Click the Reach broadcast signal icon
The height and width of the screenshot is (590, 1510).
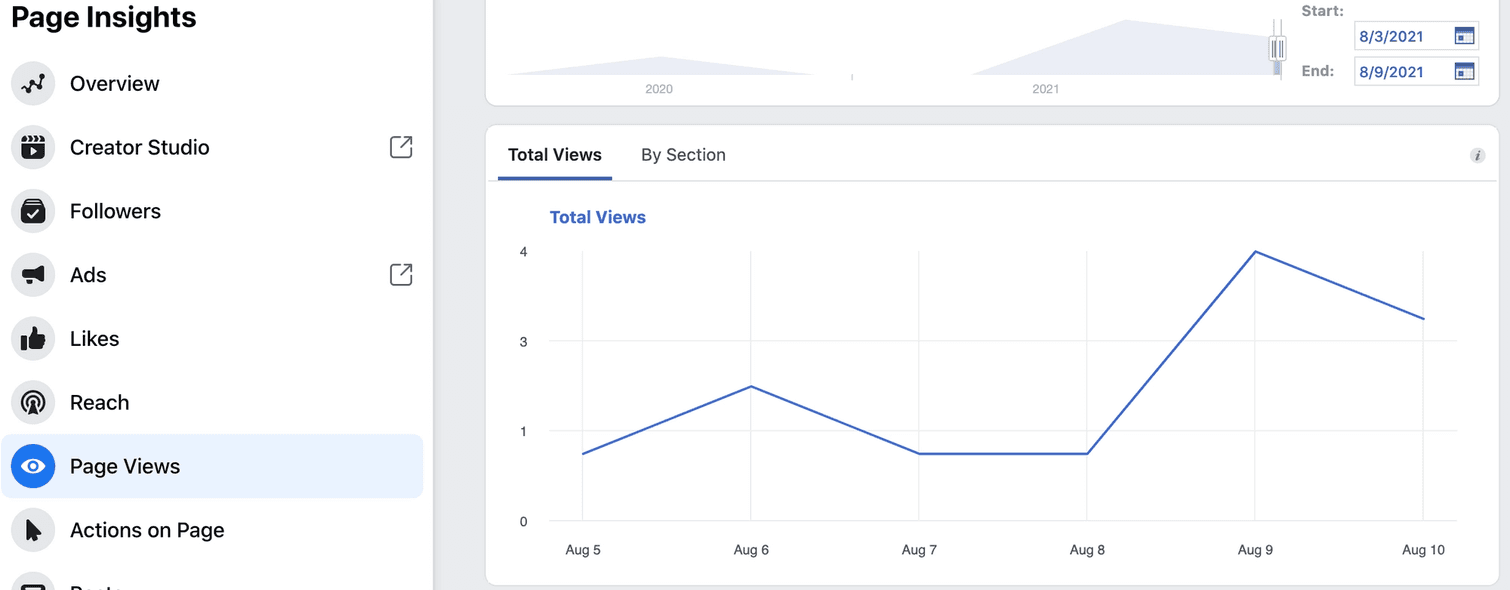pyautogui.click(x=33, y=403)
